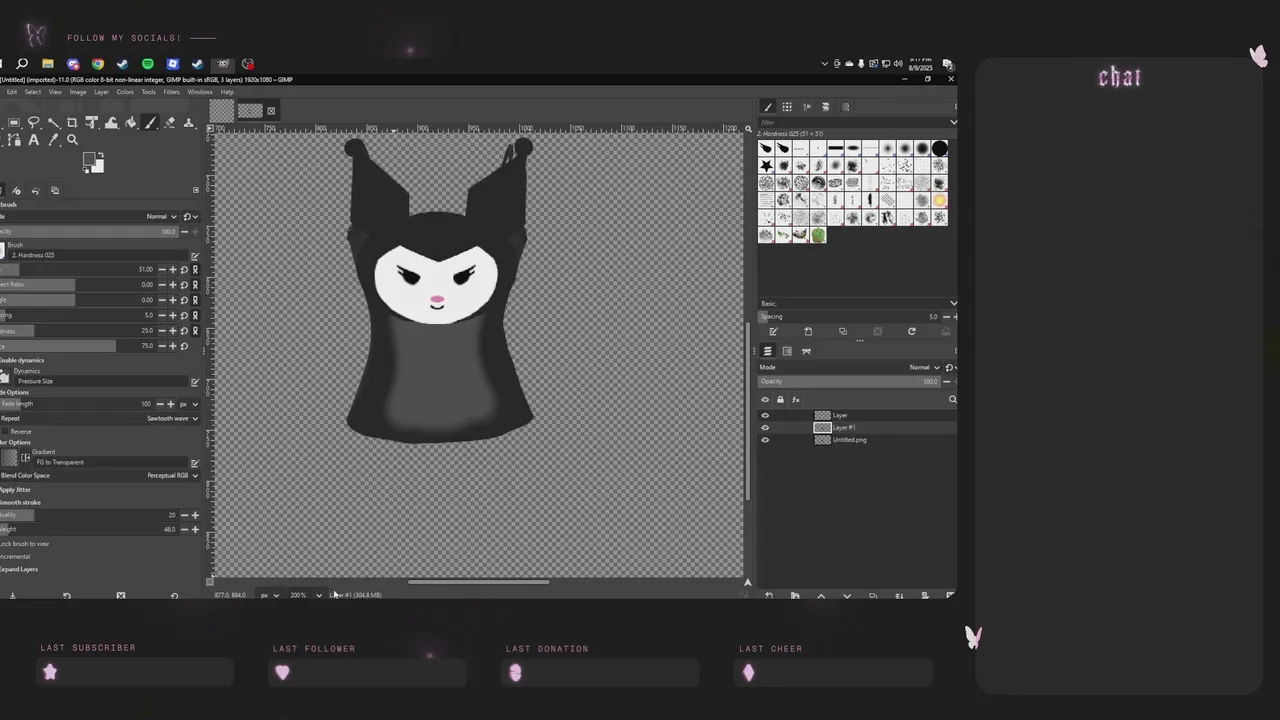Refresh the brushes list
Image resolution: width=1280 pixels, height=720 pixels.
coord(912,331)
